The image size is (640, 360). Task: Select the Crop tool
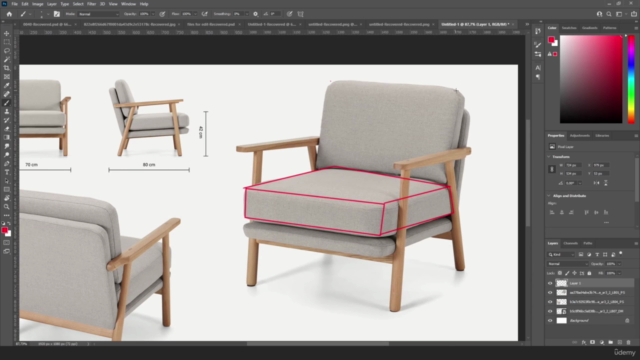(x=7, y=68)
